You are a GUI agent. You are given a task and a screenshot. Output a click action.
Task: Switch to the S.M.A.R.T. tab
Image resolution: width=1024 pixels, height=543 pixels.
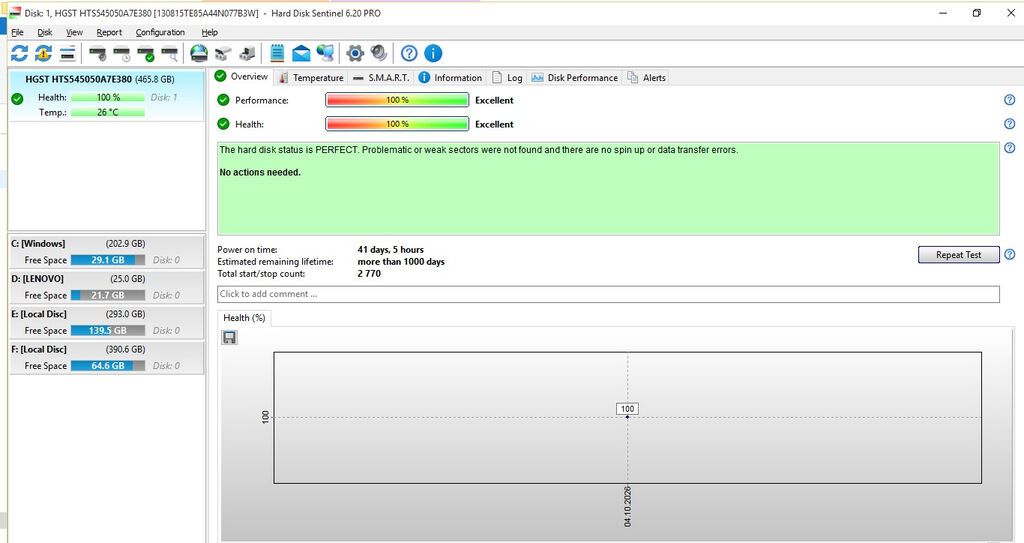pyautogui.click(x=381, y=77)
